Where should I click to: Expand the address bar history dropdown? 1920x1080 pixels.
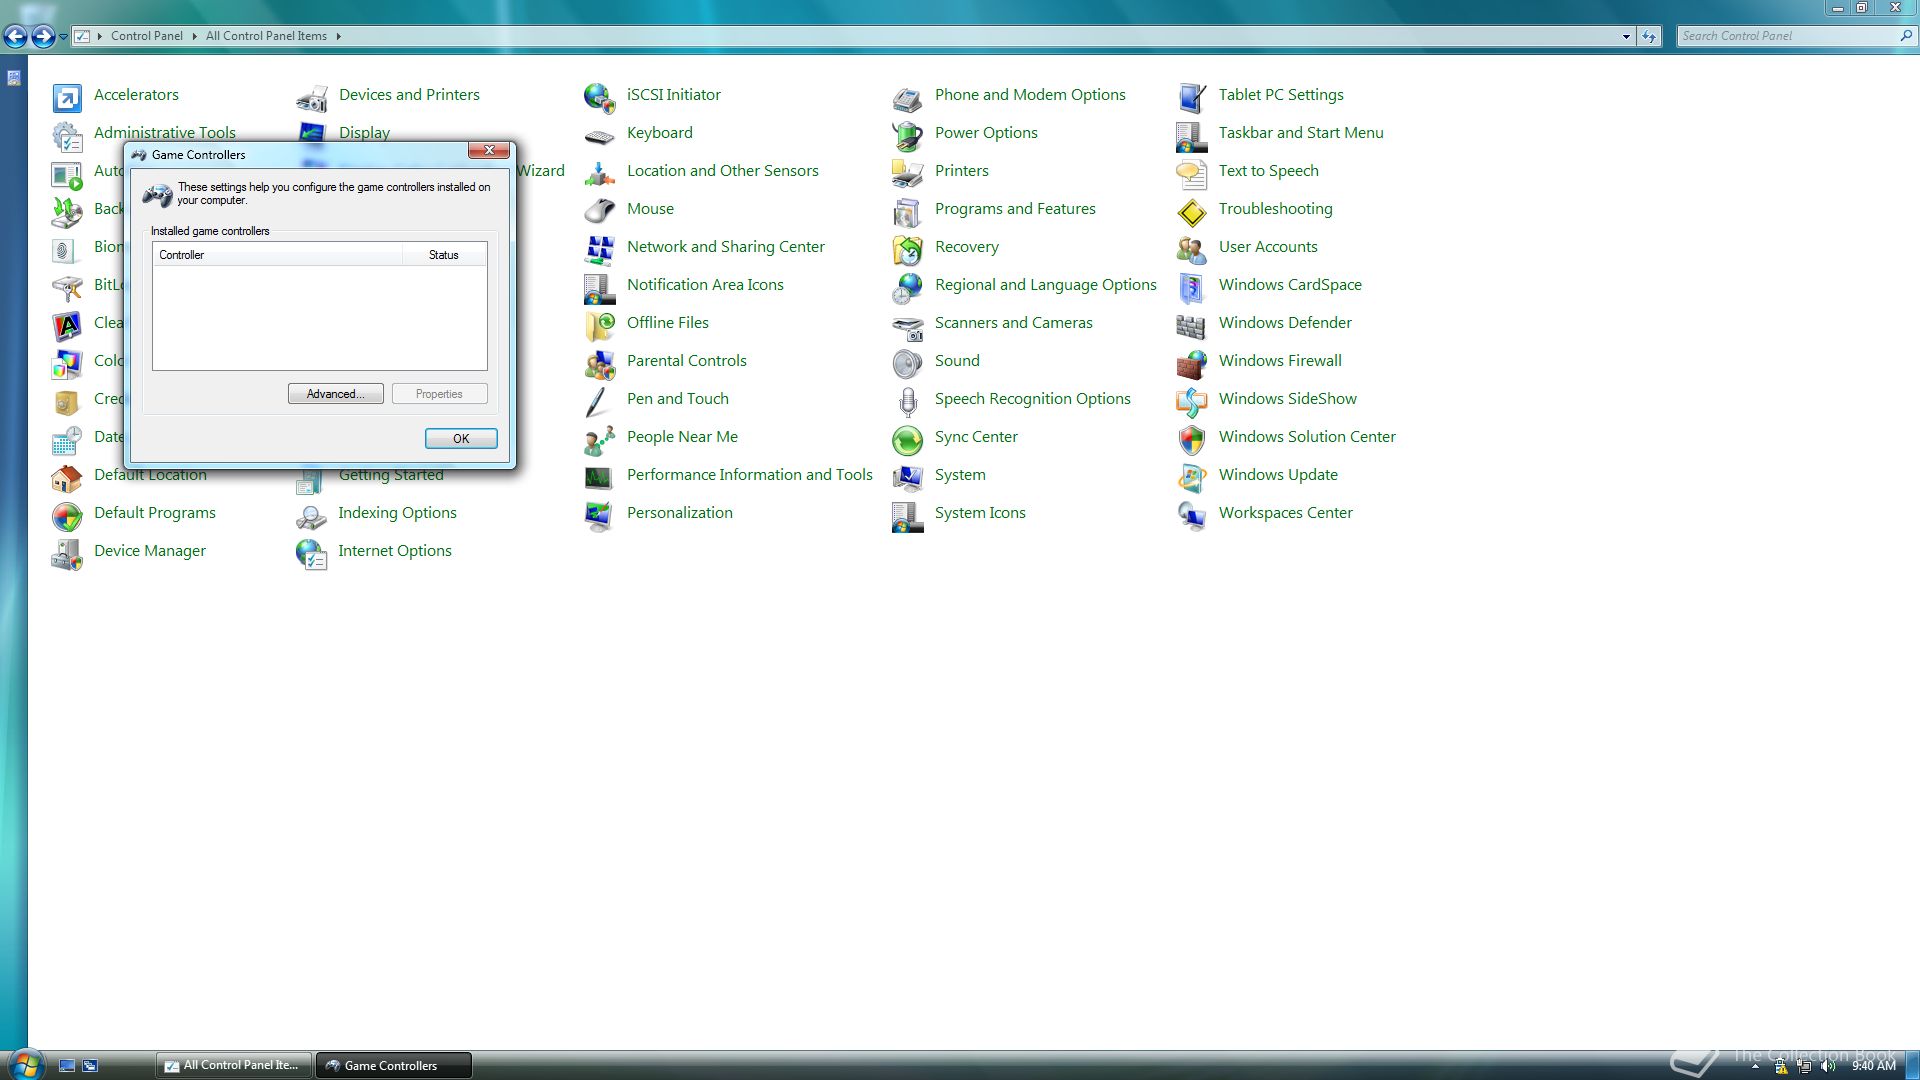tap(1626, 36)
